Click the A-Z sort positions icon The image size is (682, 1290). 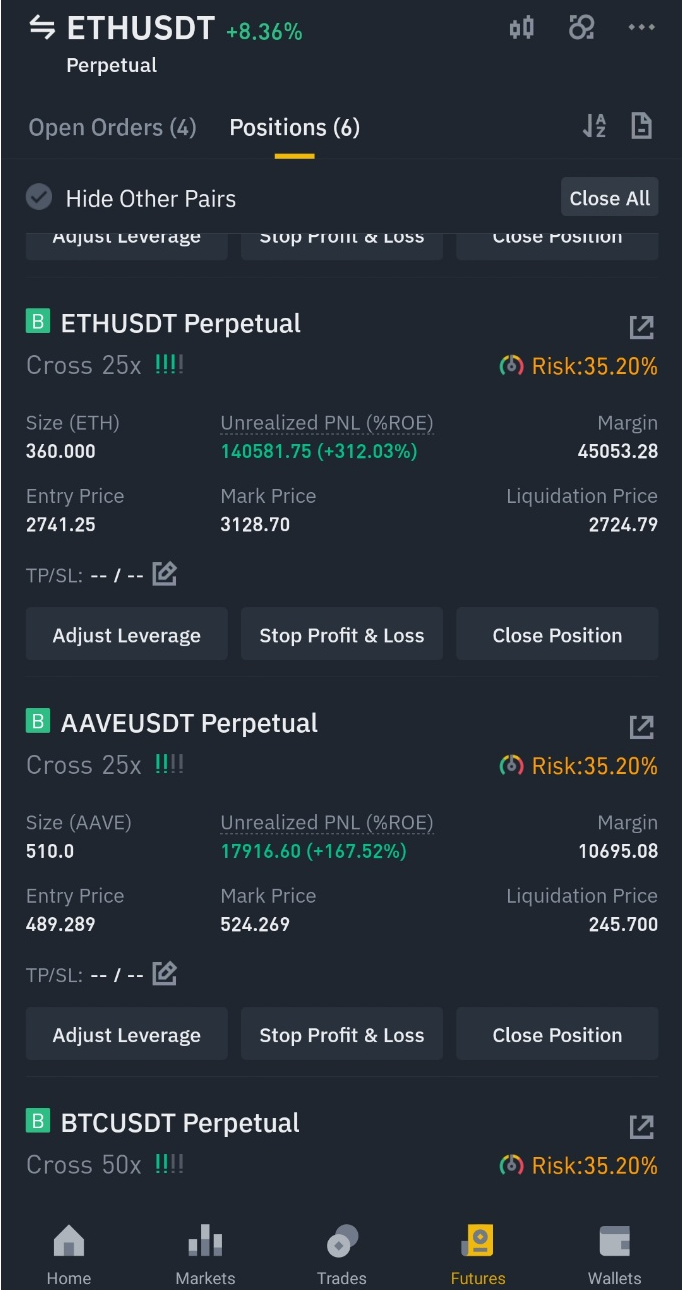pyautogui.click(x=594, y=126)
